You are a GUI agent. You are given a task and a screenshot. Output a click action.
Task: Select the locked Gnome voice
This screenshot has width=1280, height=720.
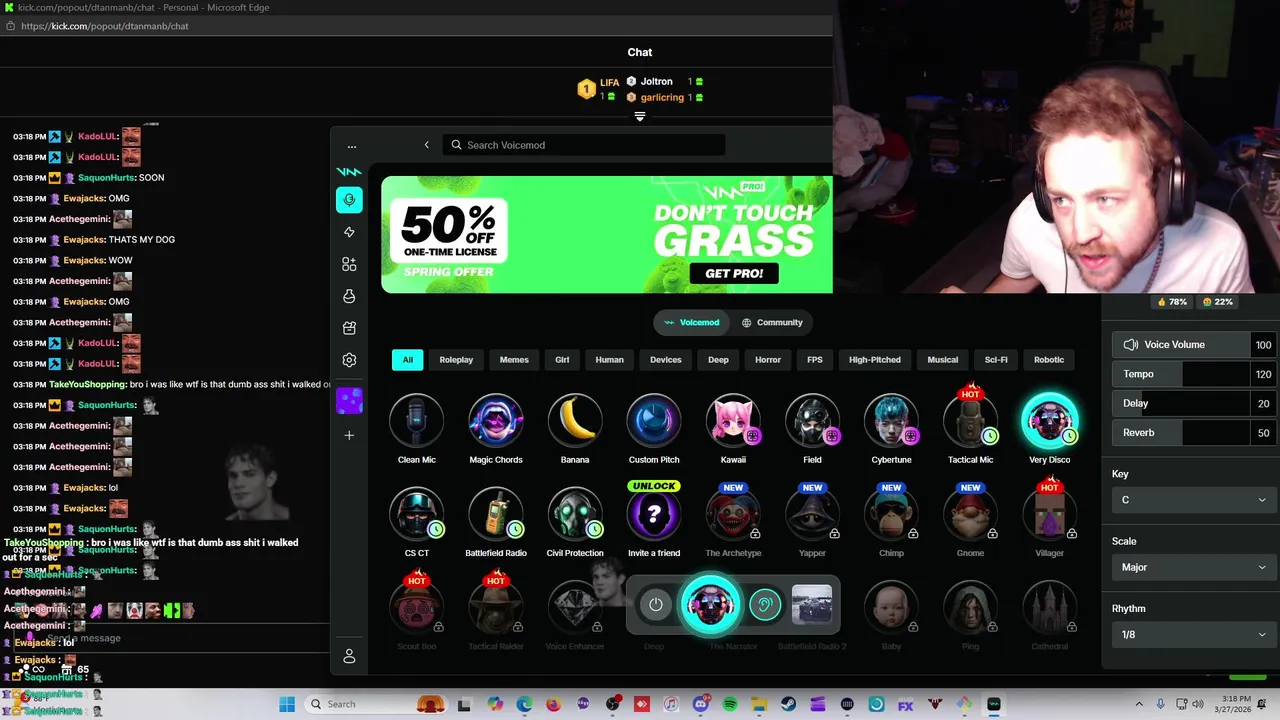tap(970, 514)
